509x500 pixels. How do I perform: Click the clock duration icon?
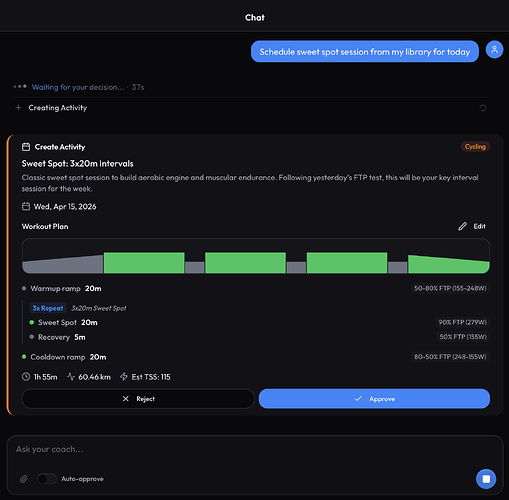tap(26, 377)
